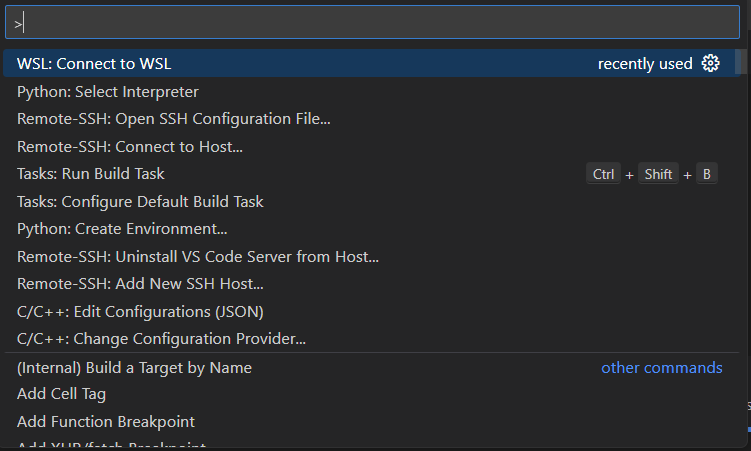Click the command list scrollbar thumb
Screen dimensions: 751x451
[740, 61]
